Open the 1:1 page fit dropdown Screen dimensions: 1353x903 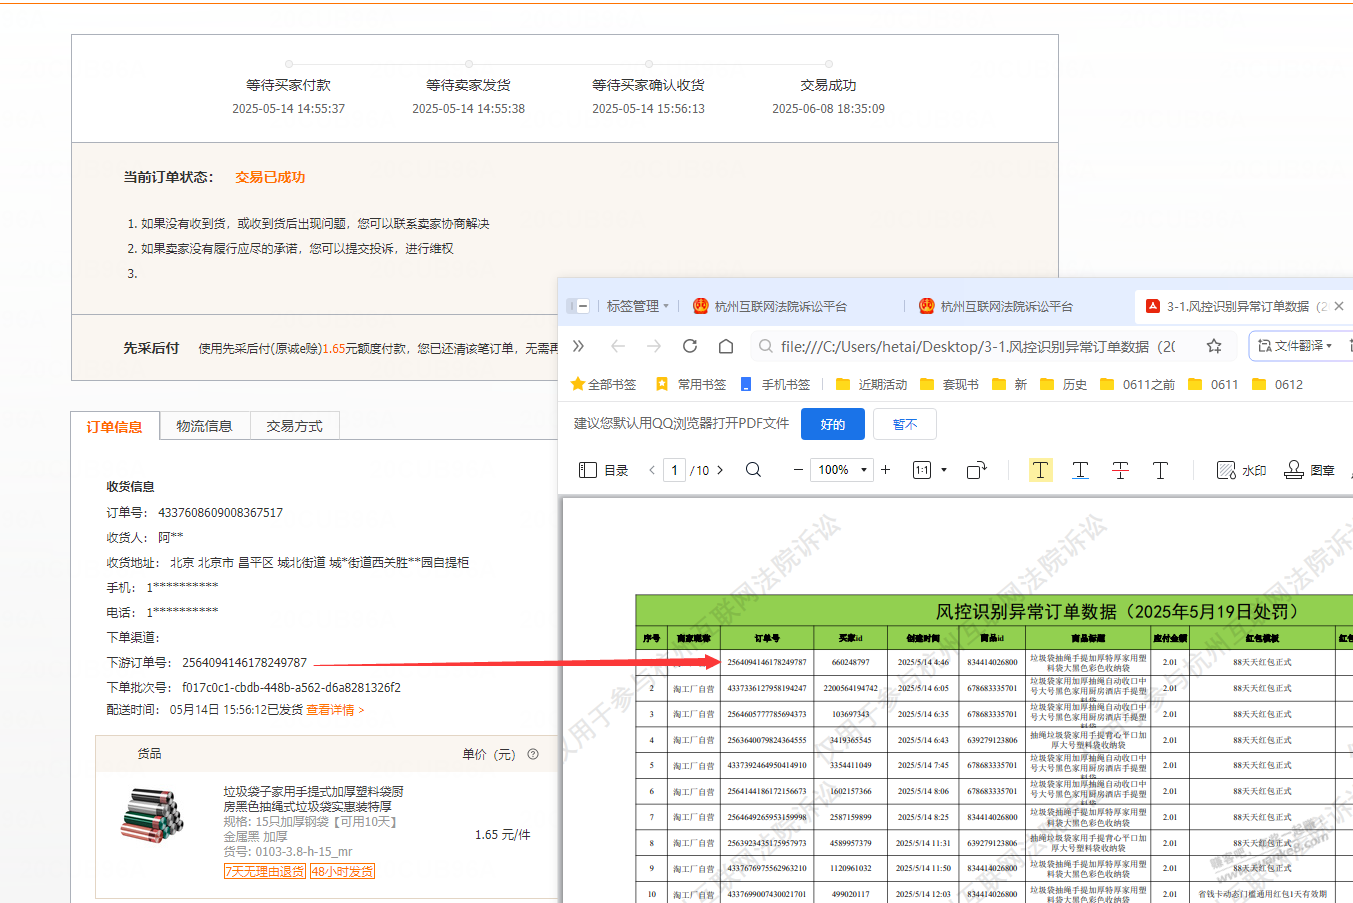(x=943, y=470)
